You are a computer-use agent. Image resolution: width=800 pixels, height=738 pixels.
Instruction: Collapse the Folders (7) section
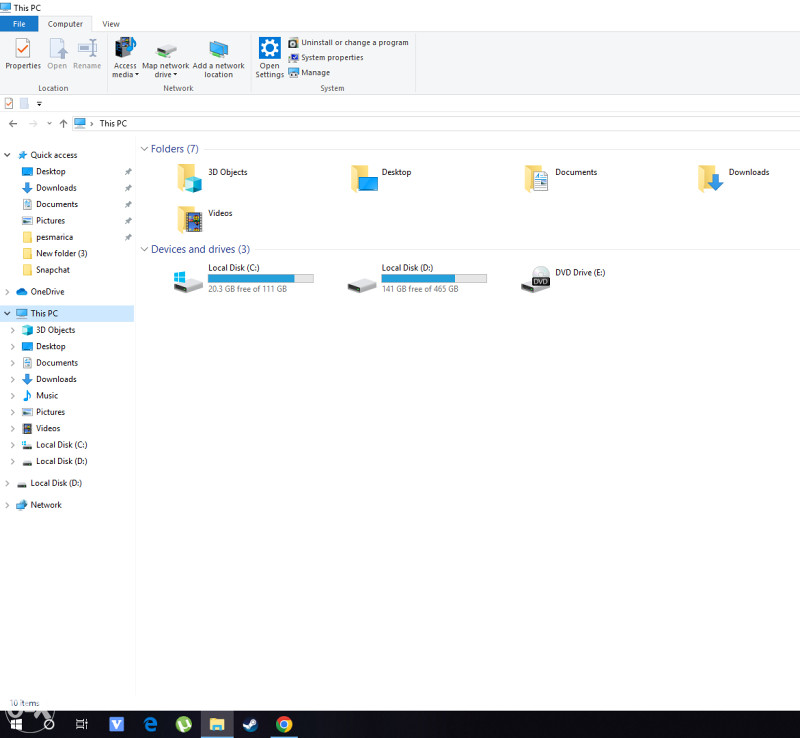[145, 148]
